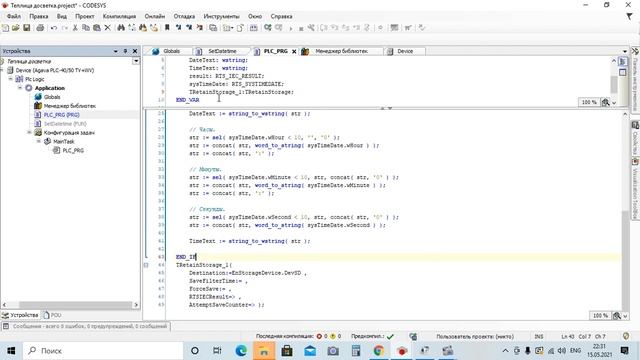Collapse the Plc Logic tree node

click(x=11, y=79)
